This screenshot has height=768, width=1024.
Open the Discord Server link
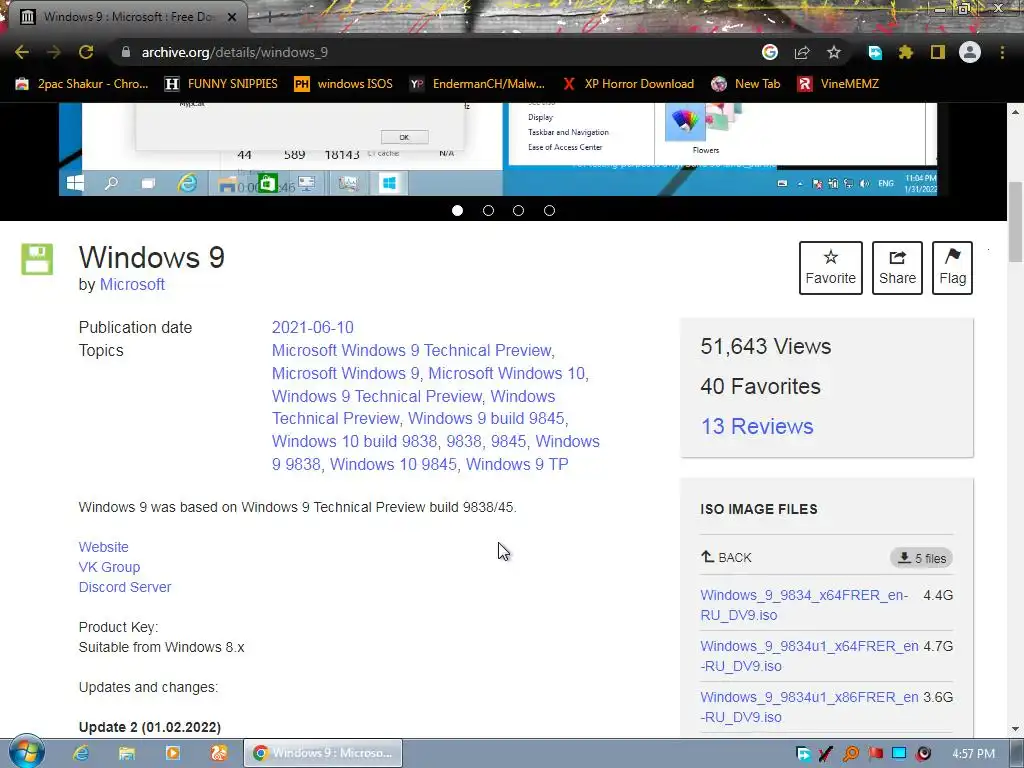pyautogui.click(x=125, y=587)
